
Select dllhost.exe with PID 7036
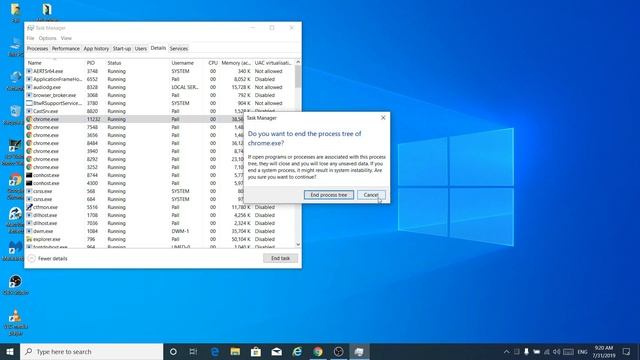[160, 223]
